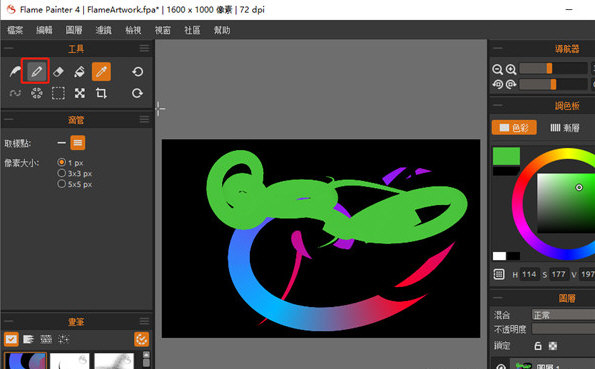The height and width of the screenshot is (369, 595).
Task: Select the rectangular selection tool
Action: tap(58, 93)
